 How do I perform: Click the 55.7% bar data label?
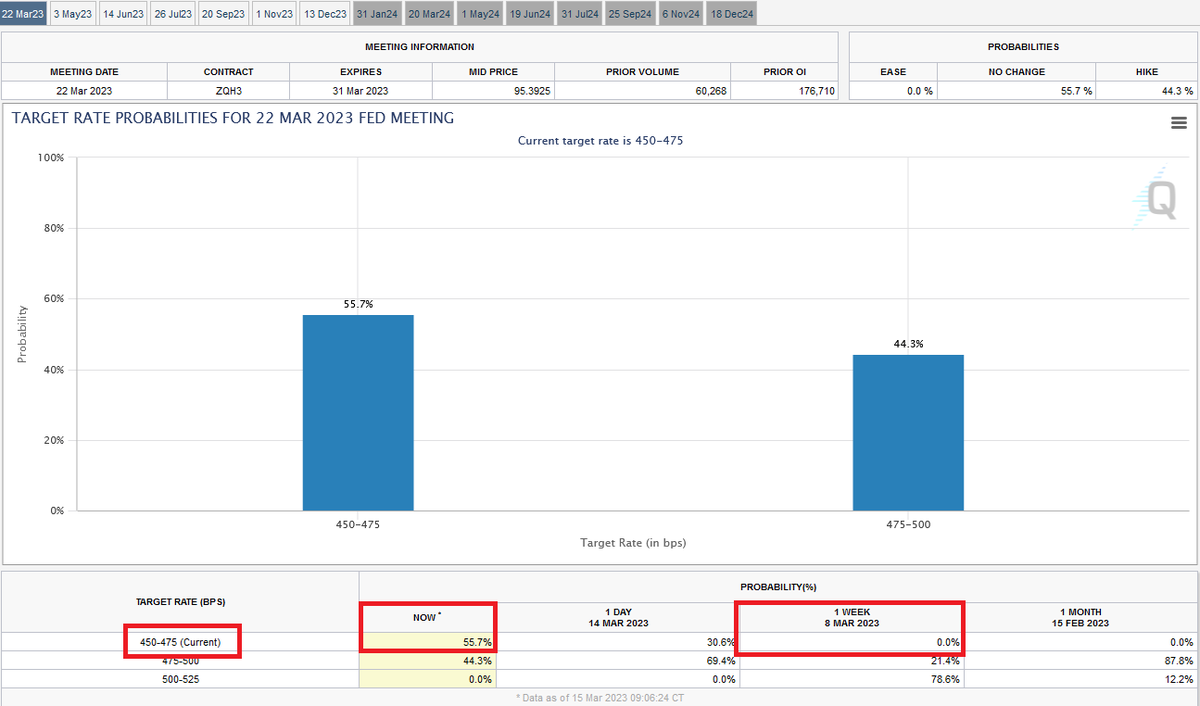tap(358, 304)
